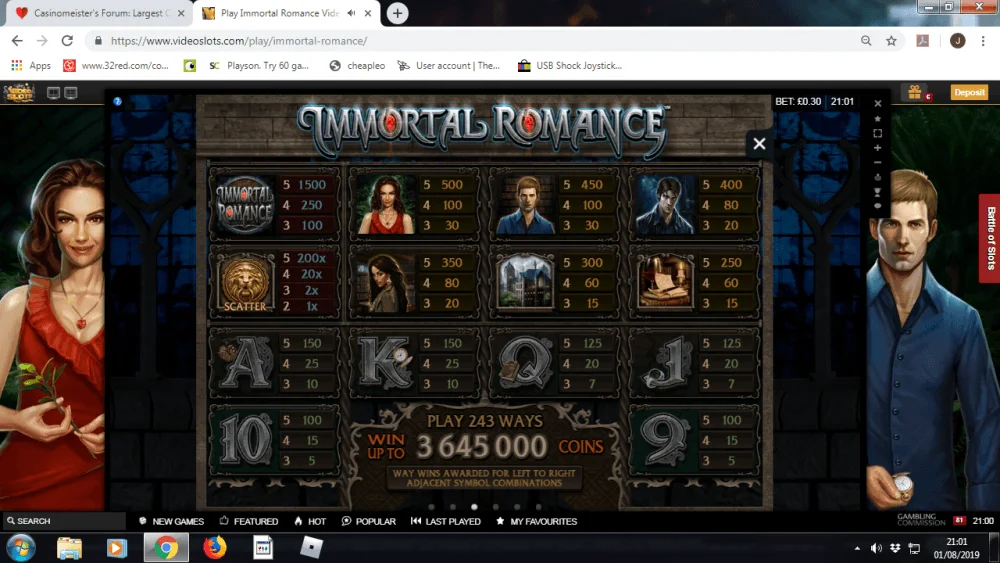Go to sixth paytable page dot
Image resolution: width=1000 pixels, height=563 pixels.
[x=539, y=507]
